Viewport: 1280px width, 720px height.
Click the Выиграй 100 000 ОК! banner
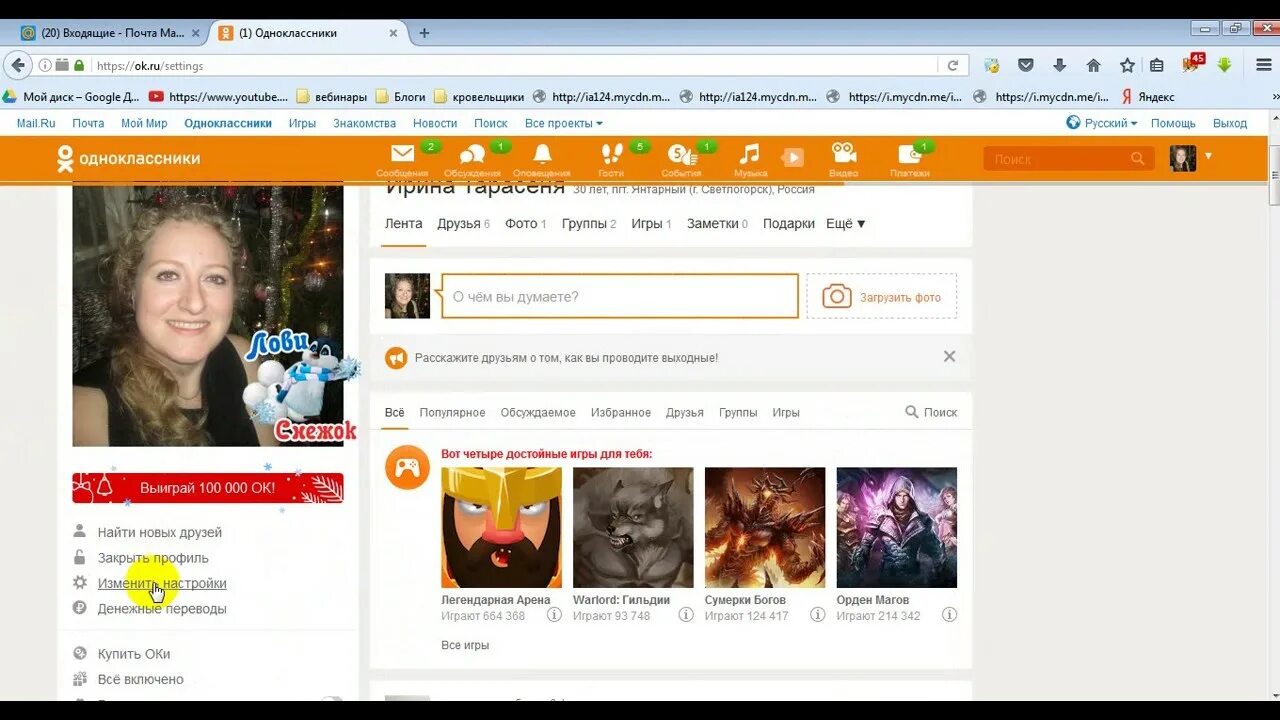pos(208,488)
